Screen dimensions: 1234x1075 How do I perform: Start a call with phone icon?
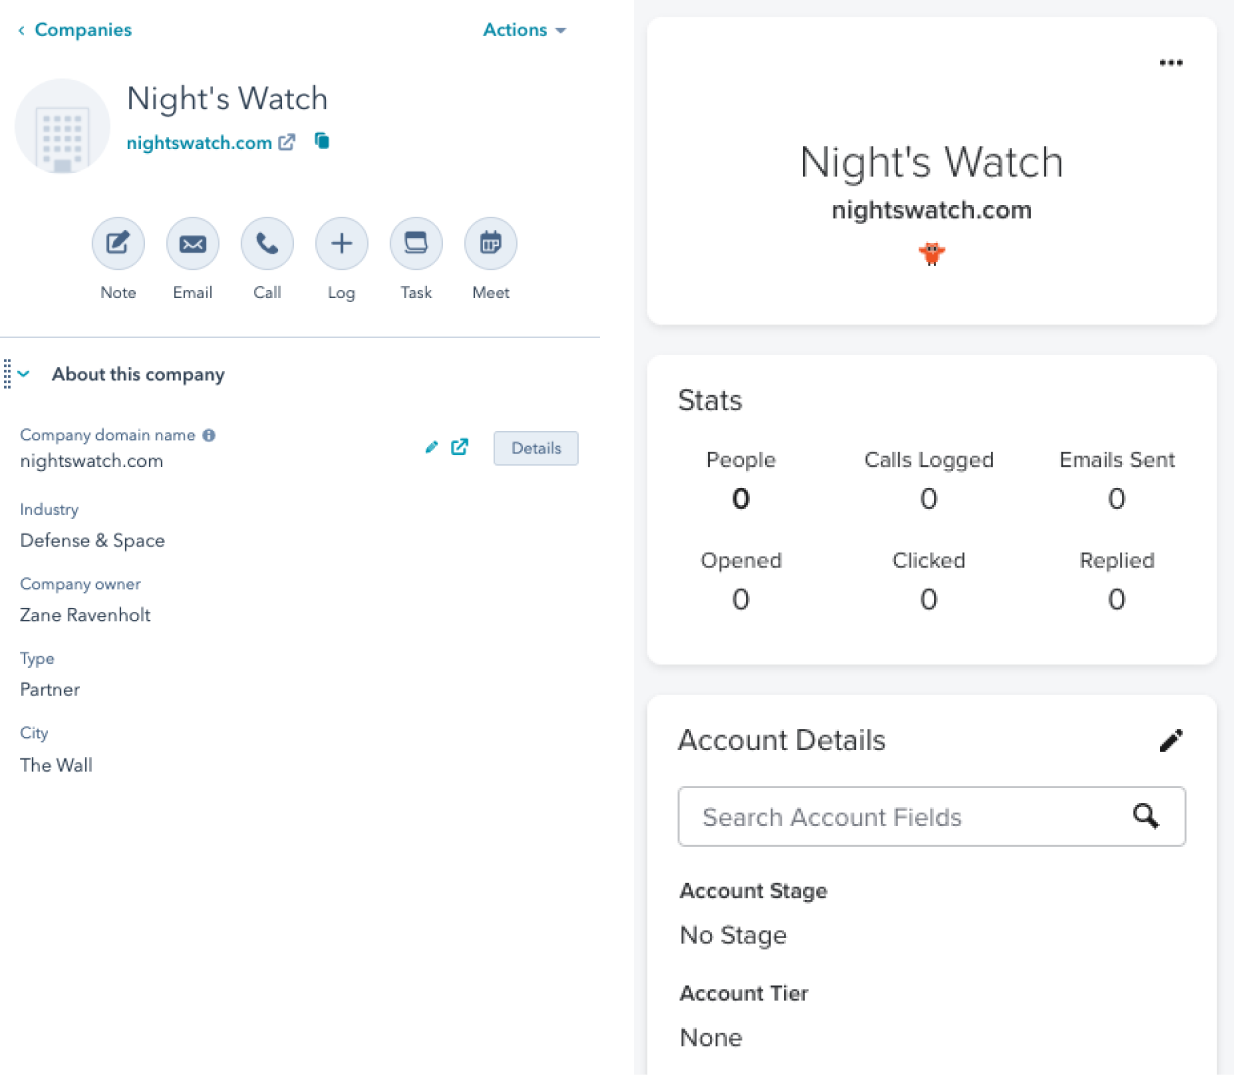(267, 243)
